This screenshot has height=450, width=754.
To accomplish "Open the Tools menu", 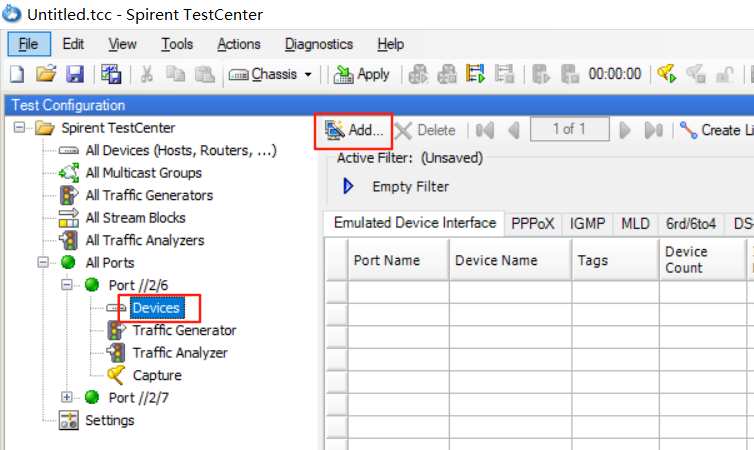I will [177, 44].
